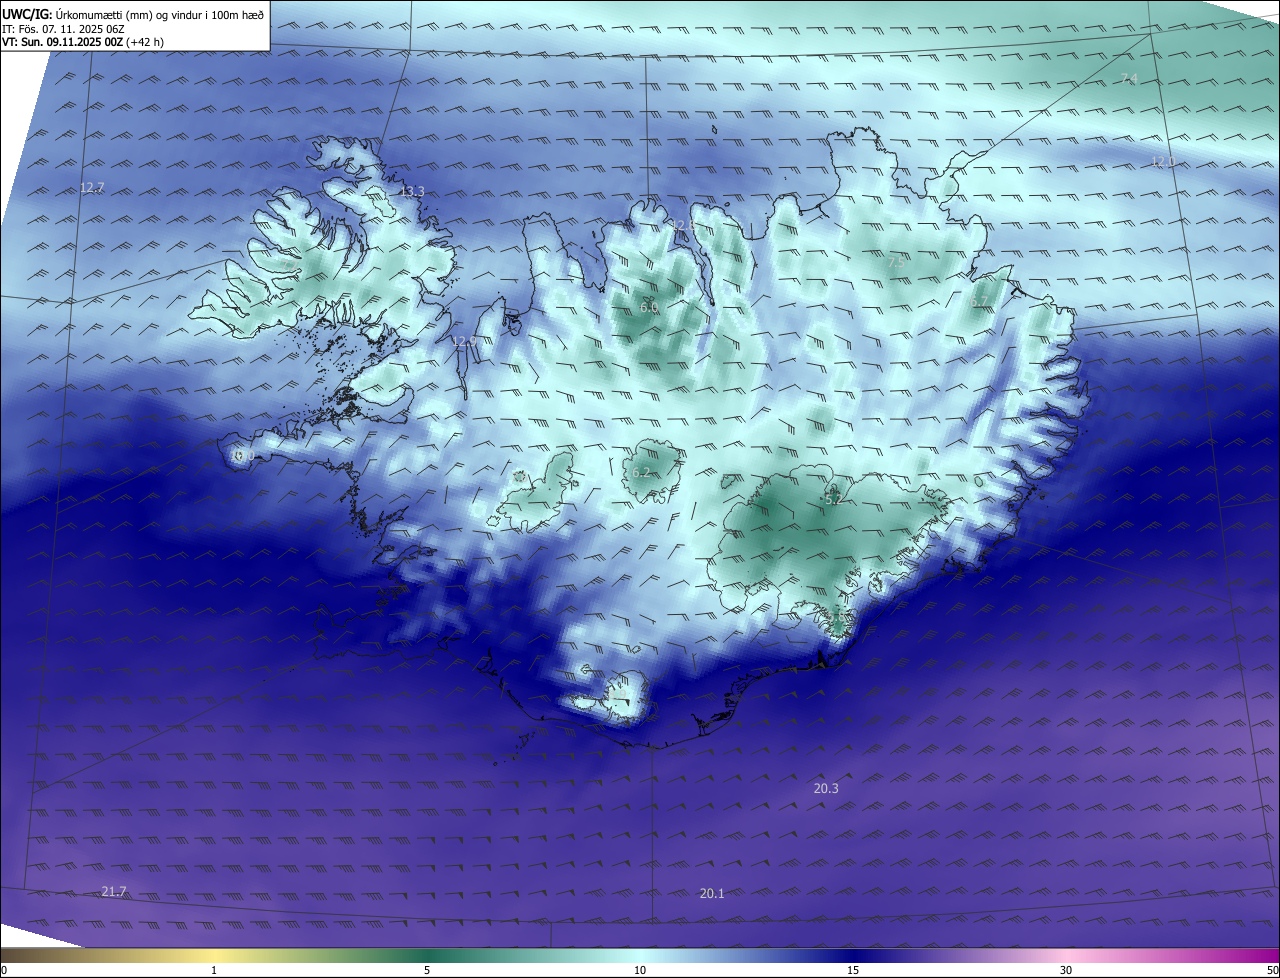The width and height of the screenshot is (1280, 978).
Task: Click the 12.7 value label on the map
Action: click(92, 187)
